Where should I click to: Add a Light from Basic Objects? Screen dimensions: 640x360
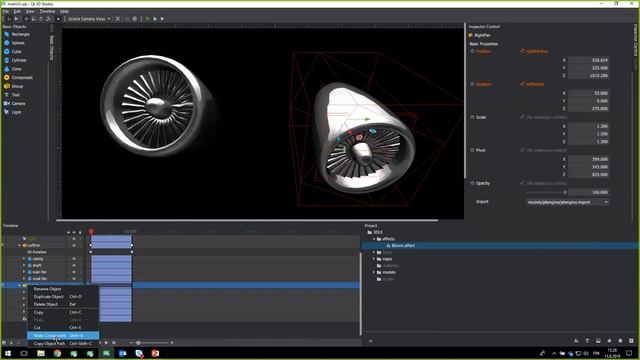[x=13, y=112]
